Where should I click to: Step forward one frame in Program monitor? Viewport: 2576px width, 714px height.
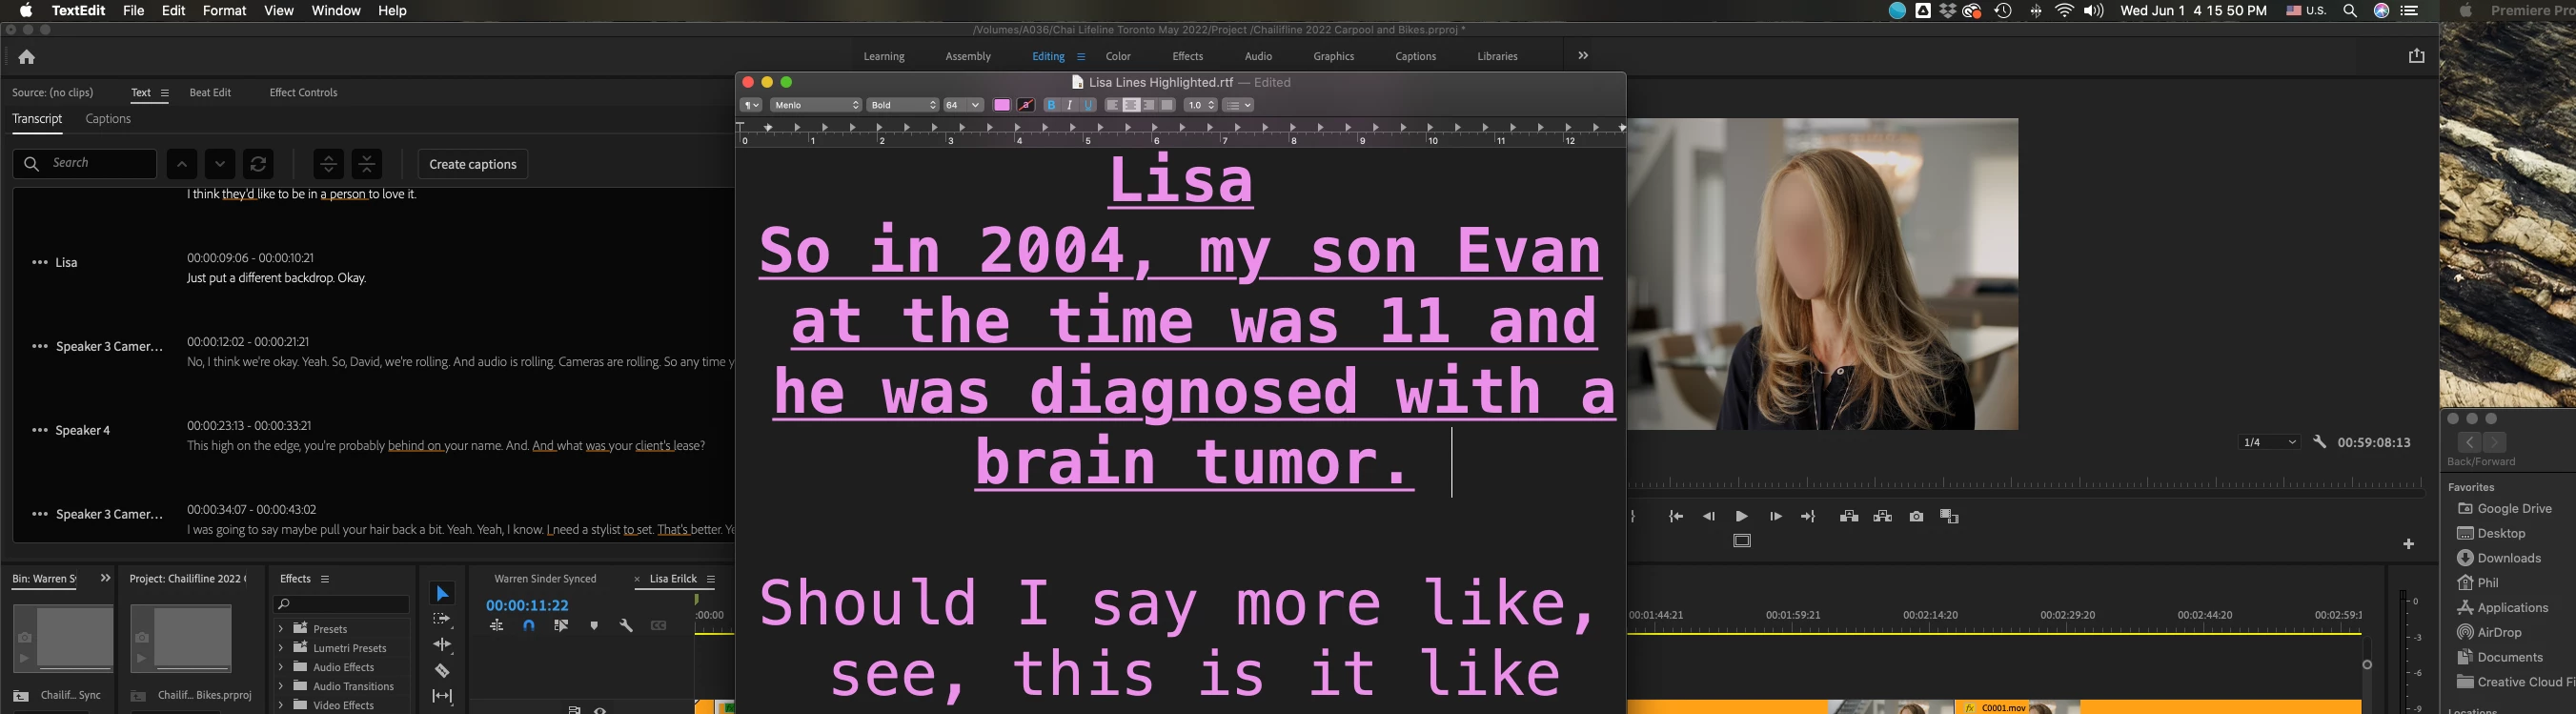1776,517
